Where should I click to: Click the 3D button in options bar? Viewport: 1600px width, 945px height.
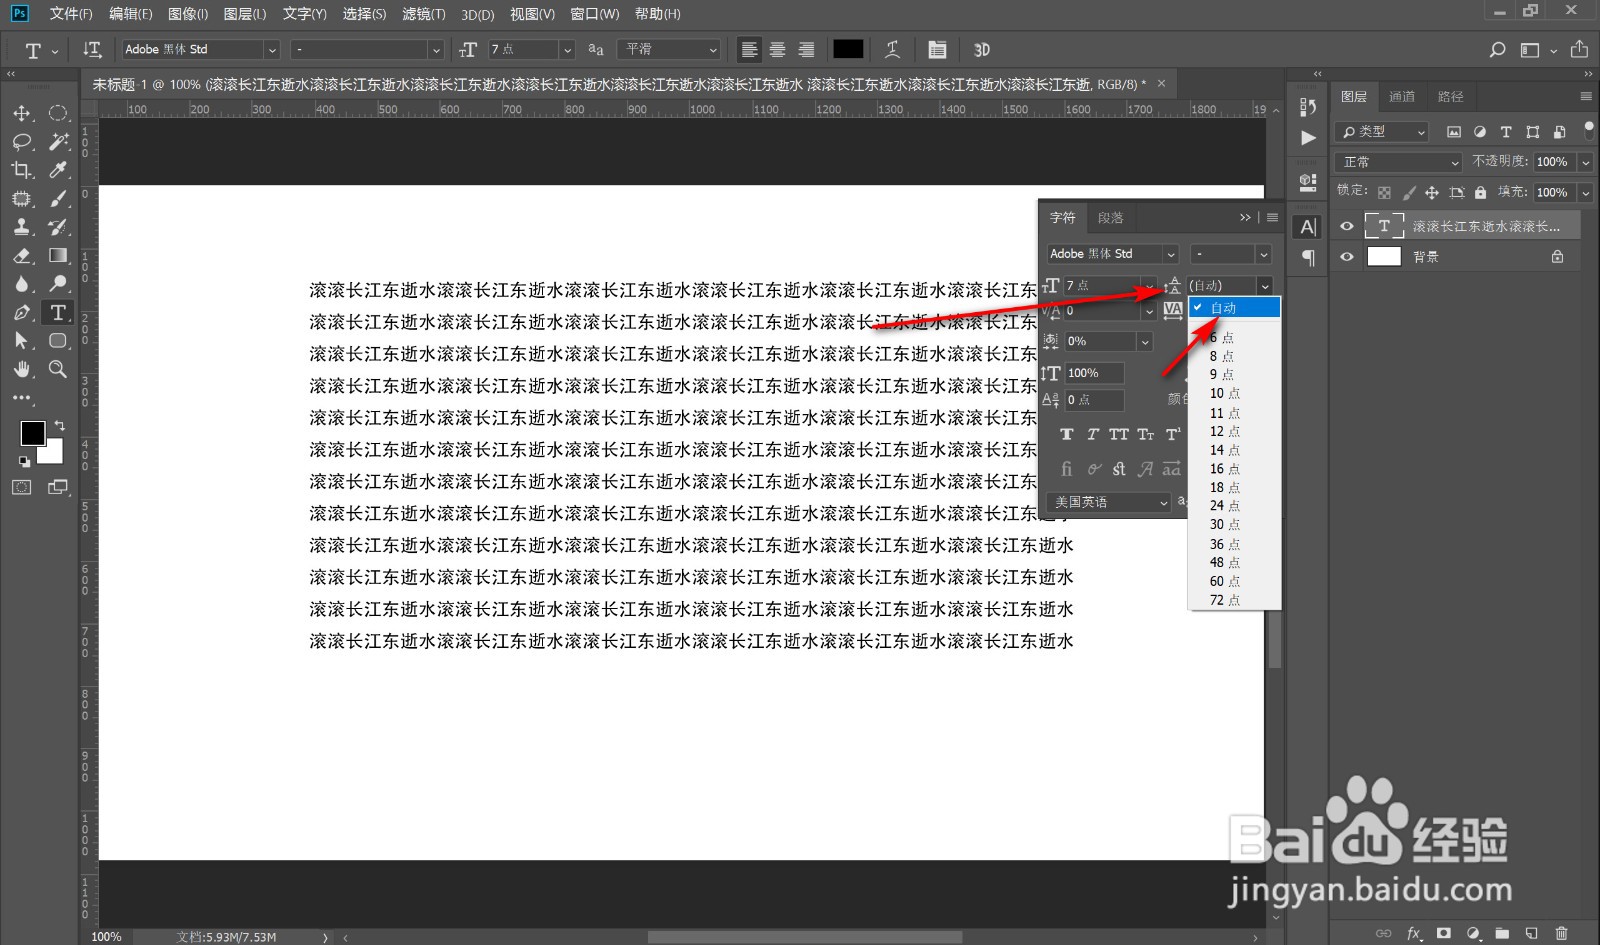pos(982,49)
